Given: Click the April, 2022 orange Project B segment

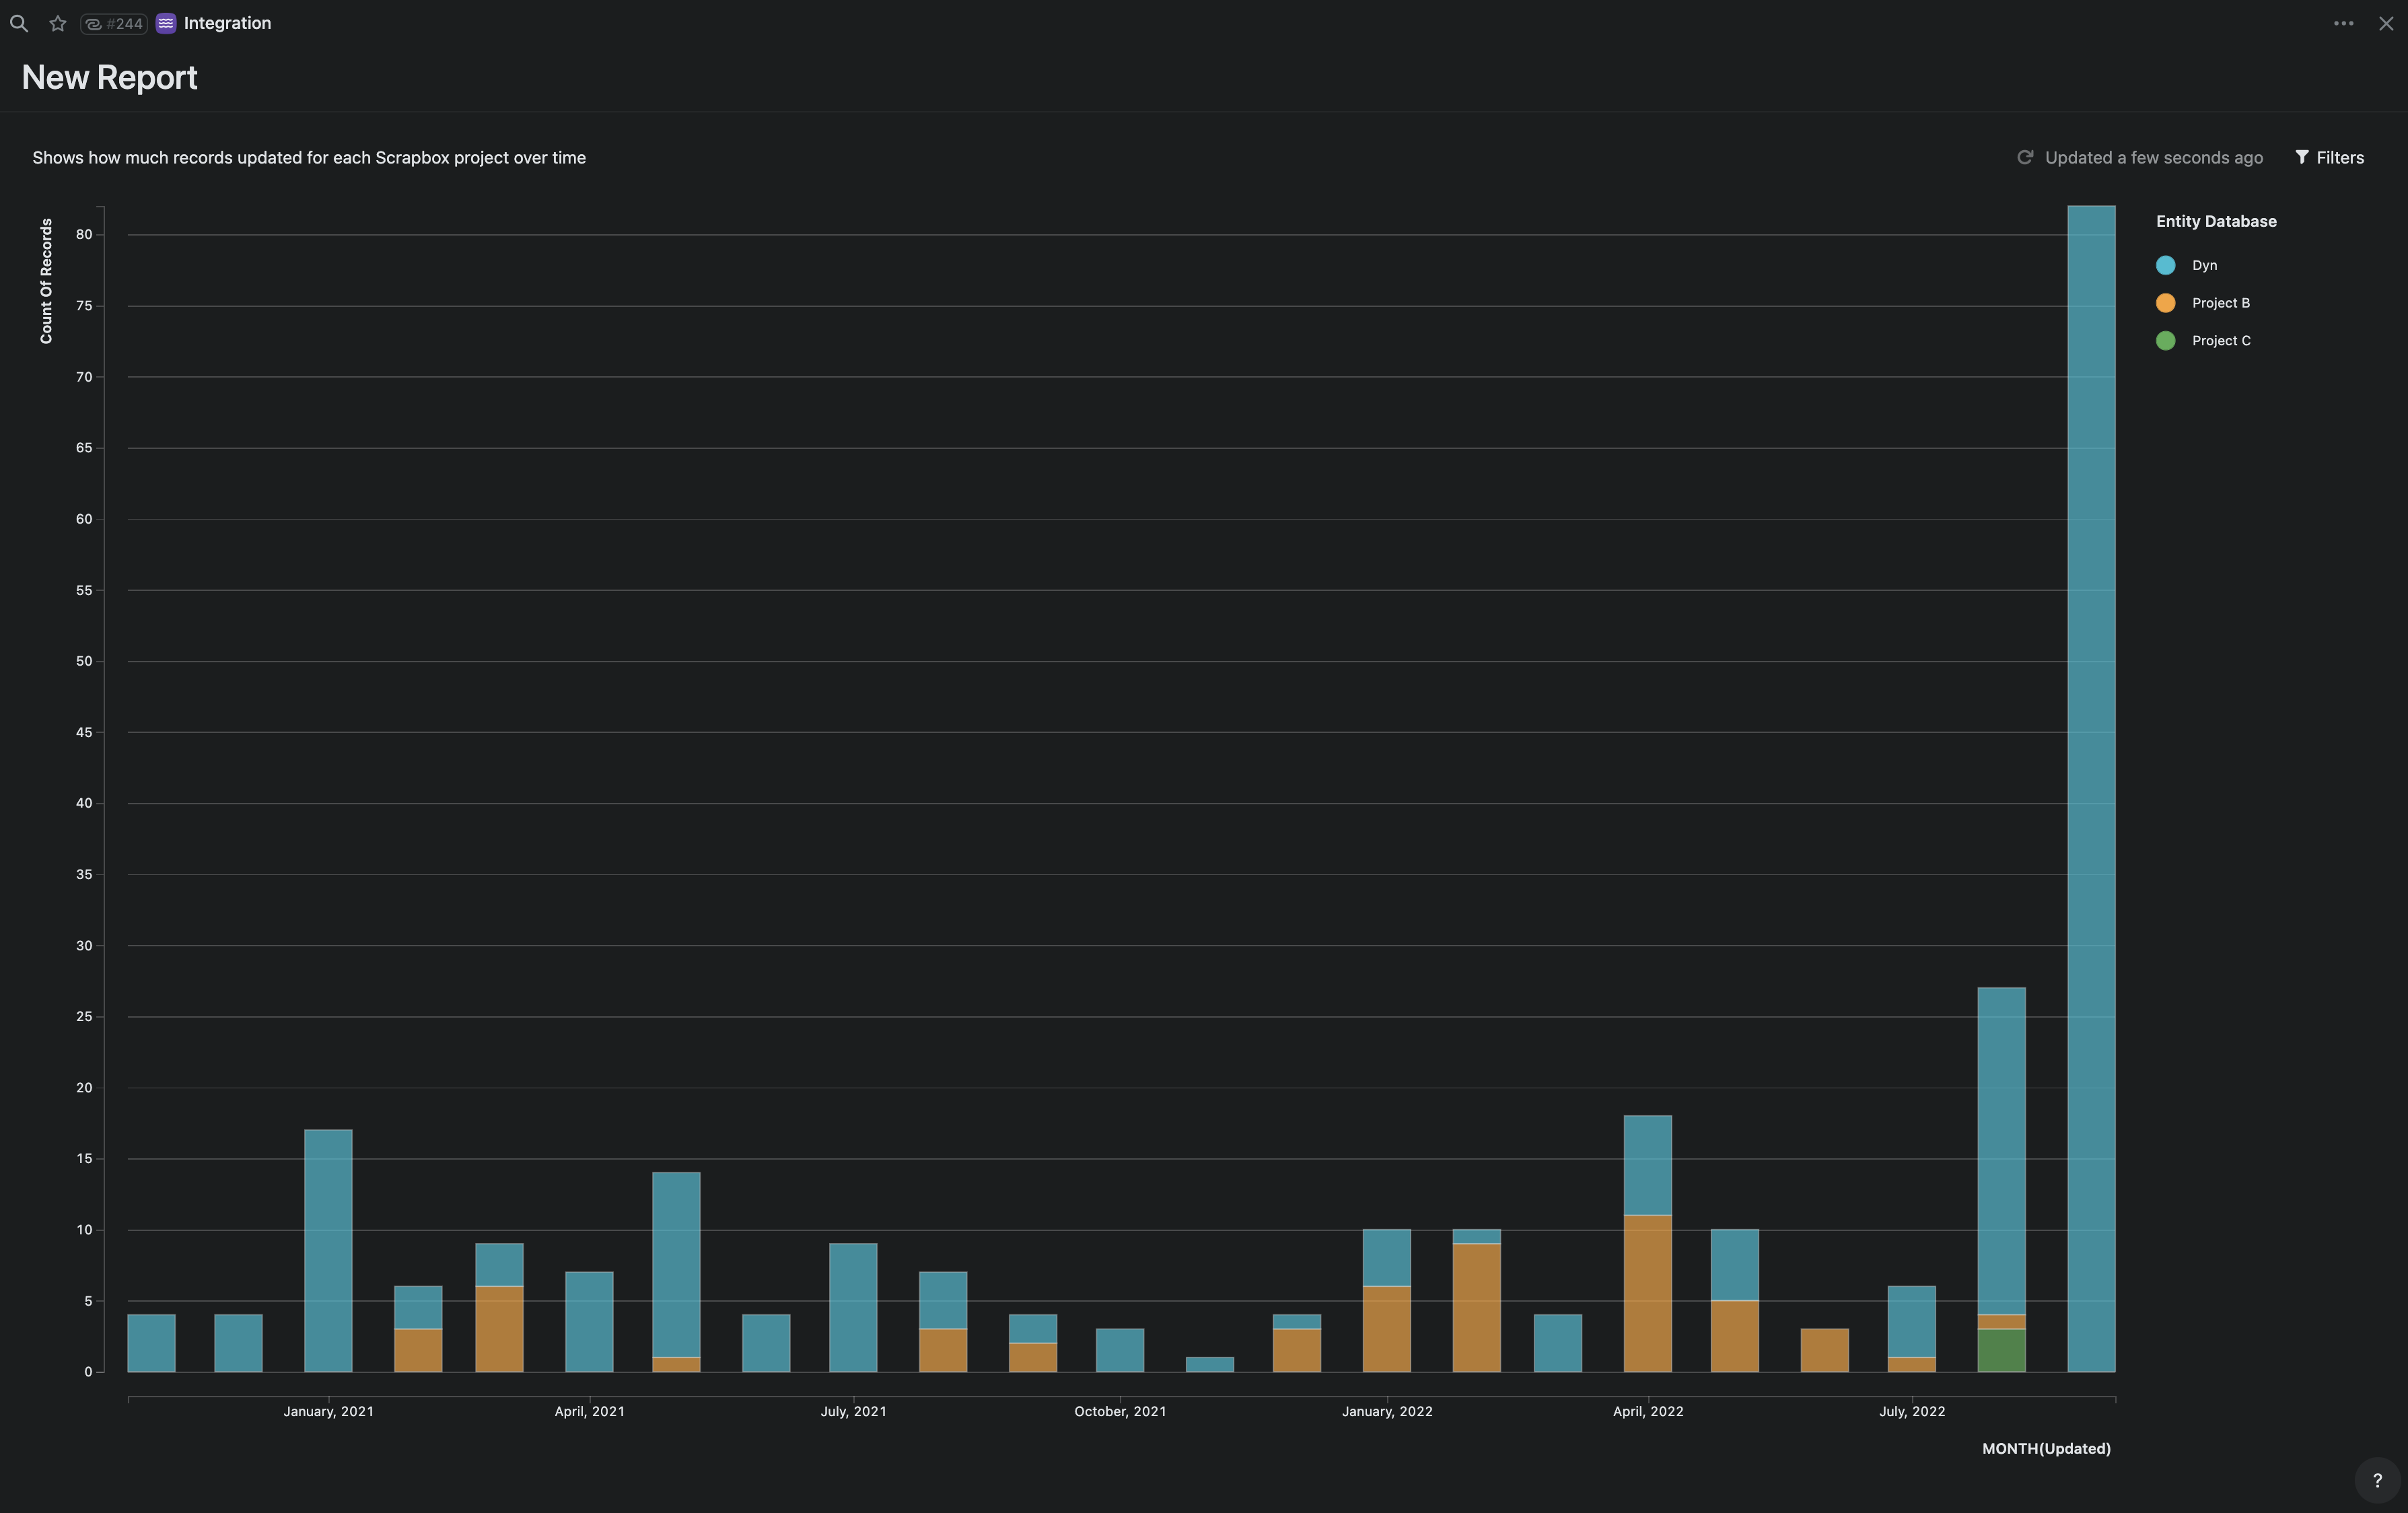Looking at the screenshot, I should [1647, 1293].
